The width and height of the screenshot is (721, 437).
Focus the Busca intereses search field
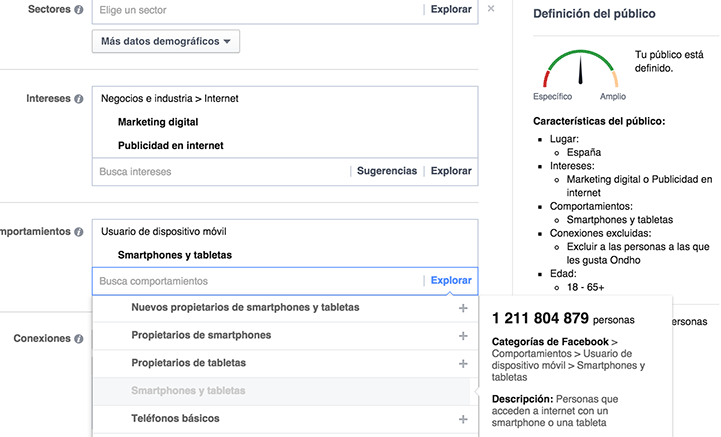coord(220,172)
